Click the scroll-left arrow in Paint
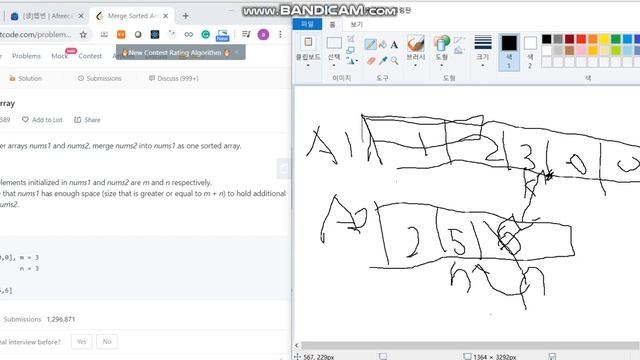640x360 pixels. pos(297,345)
